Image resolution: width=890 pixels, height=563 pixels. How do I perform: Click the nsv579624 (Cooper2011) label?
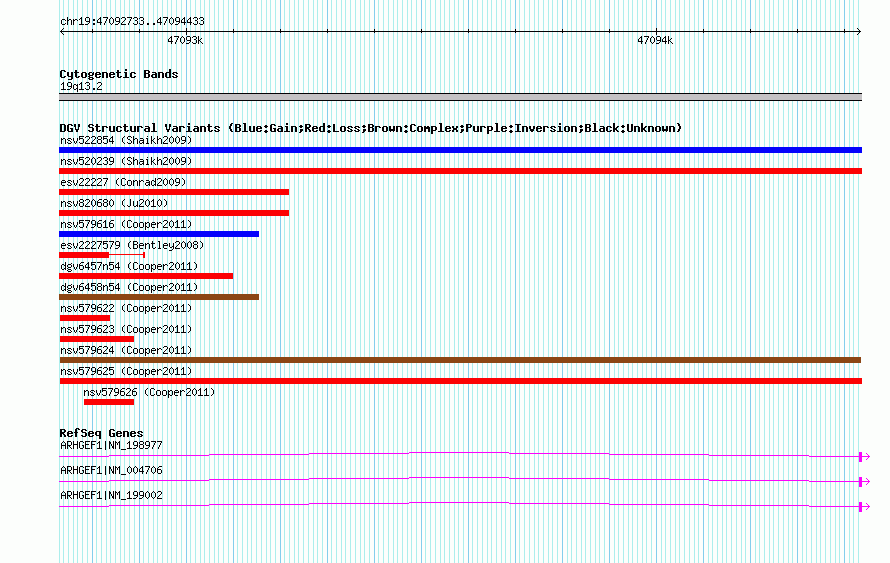click(x=126, y=350)
